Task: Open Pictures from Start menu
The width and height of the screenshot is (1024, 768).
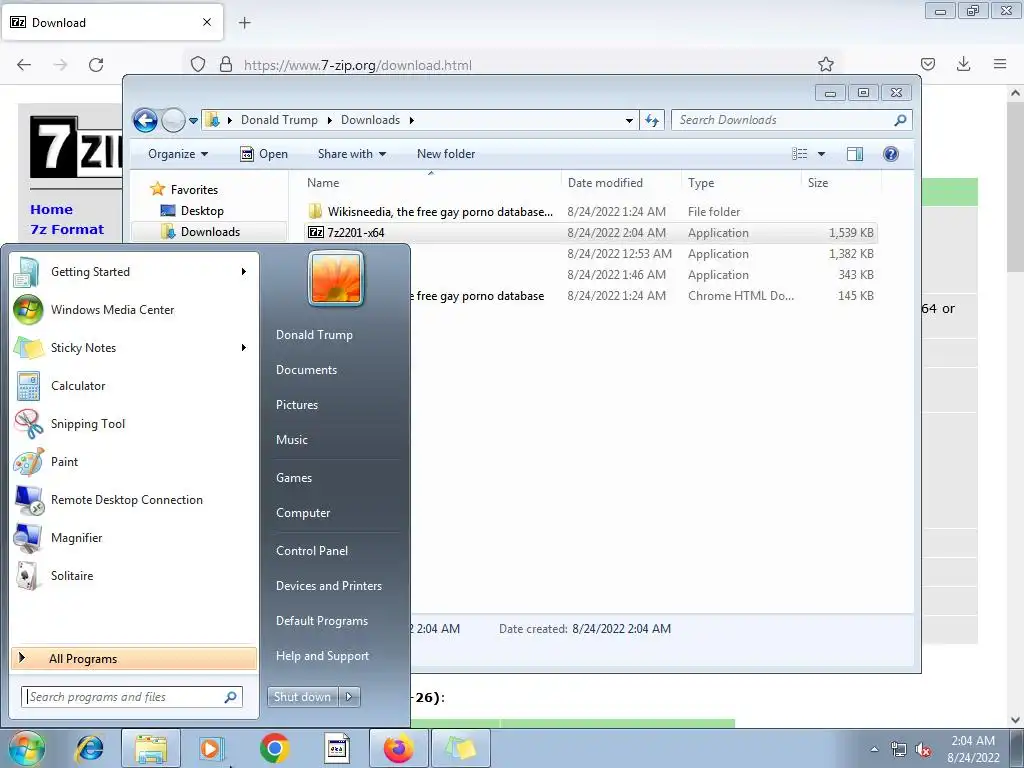Action: 296,405
